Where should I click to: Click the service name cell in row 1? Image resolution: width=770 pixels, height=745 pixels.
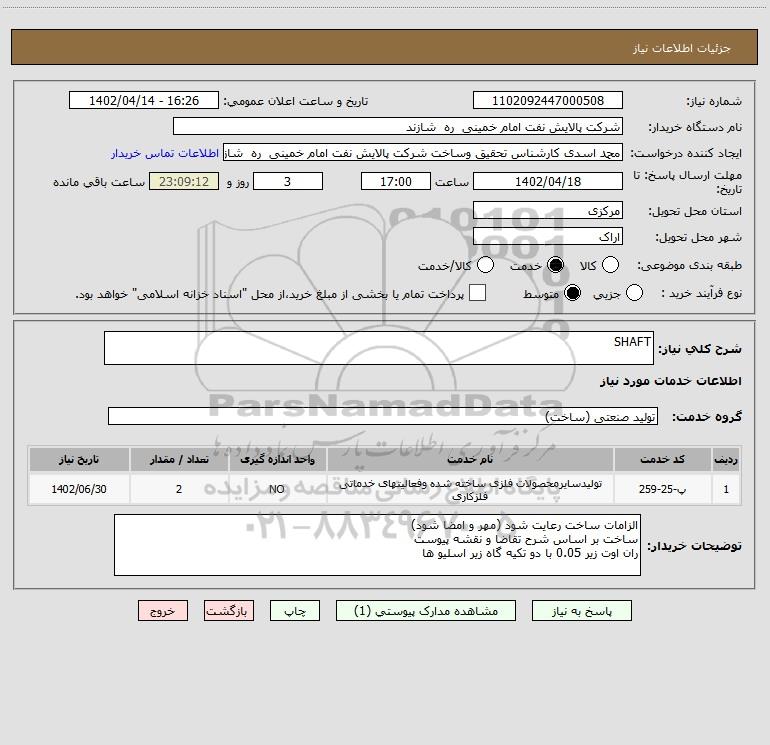[x=470, y=489]
